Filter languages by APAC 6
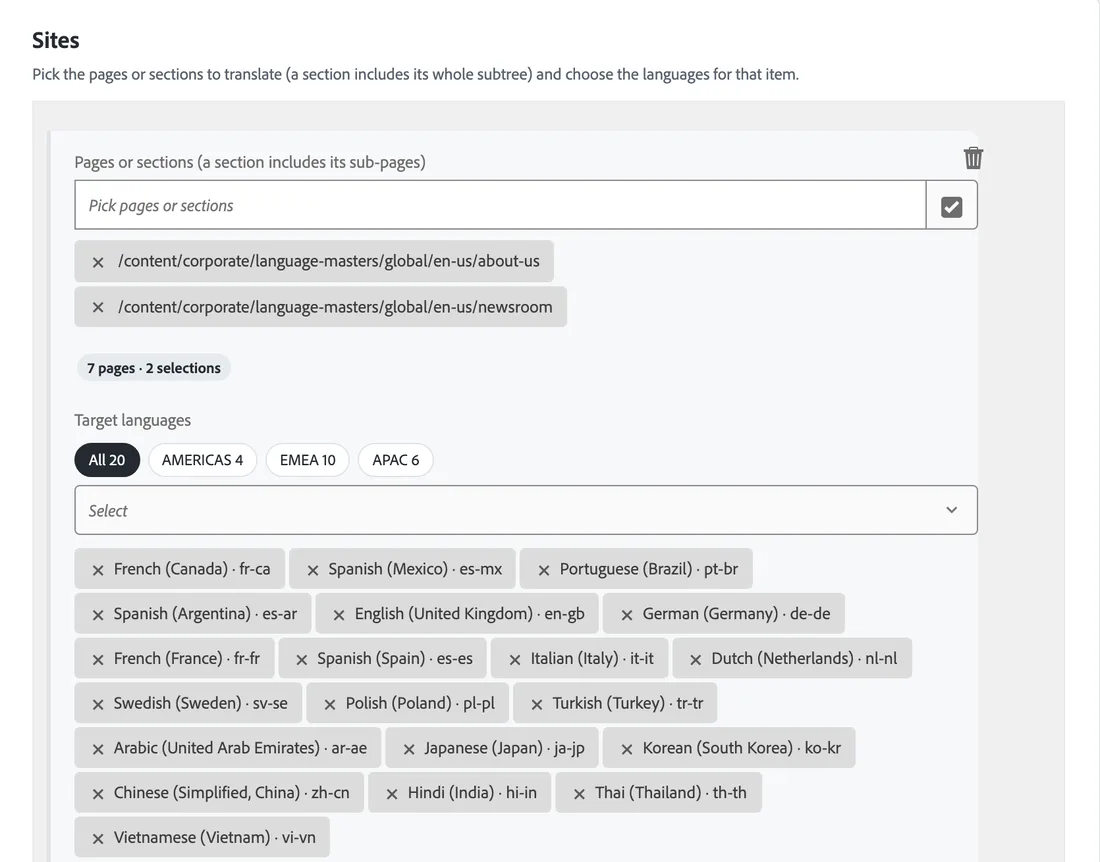This screenshot has height=862, width=1100. tap(396, 460)
